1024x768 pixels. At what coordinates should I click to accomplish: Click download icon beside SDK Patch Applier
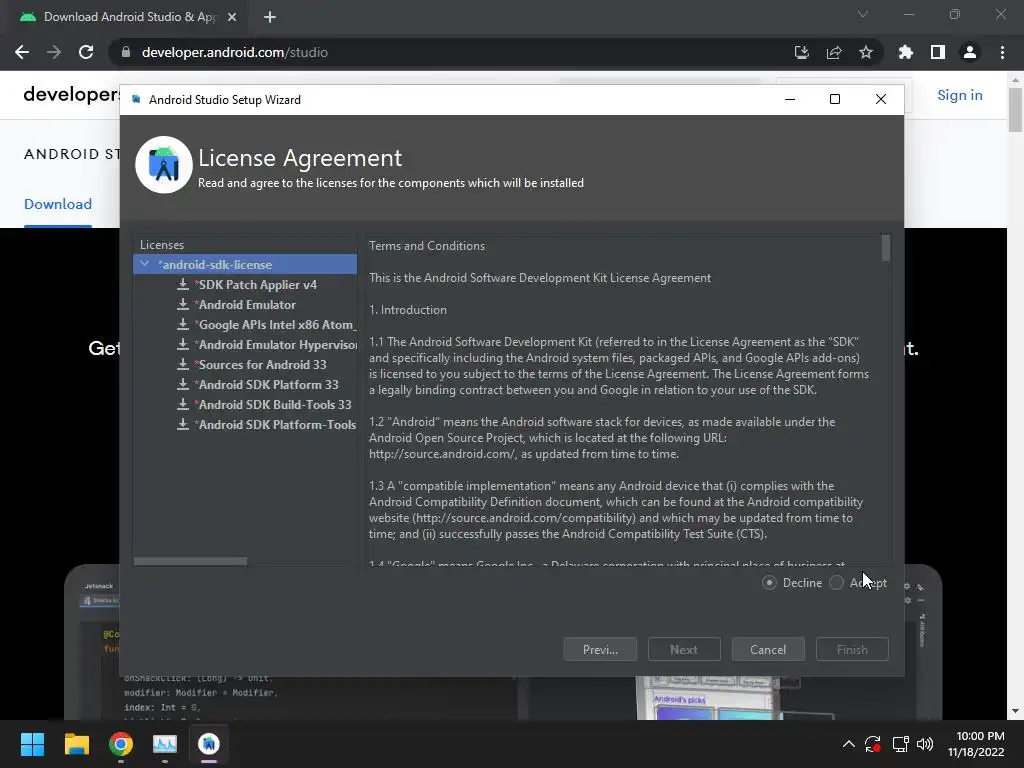coord(183,285)
